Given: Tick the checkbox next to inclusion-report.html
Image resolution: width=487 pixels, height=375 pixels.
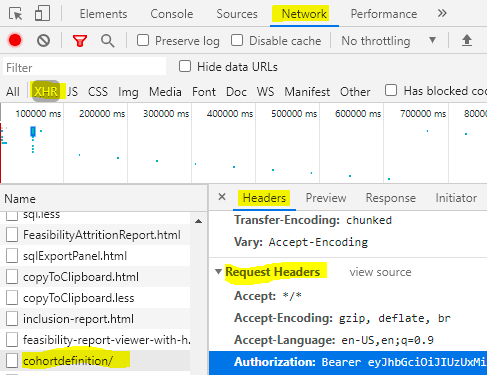Looking at the screenshot, I should click(12, 319).
